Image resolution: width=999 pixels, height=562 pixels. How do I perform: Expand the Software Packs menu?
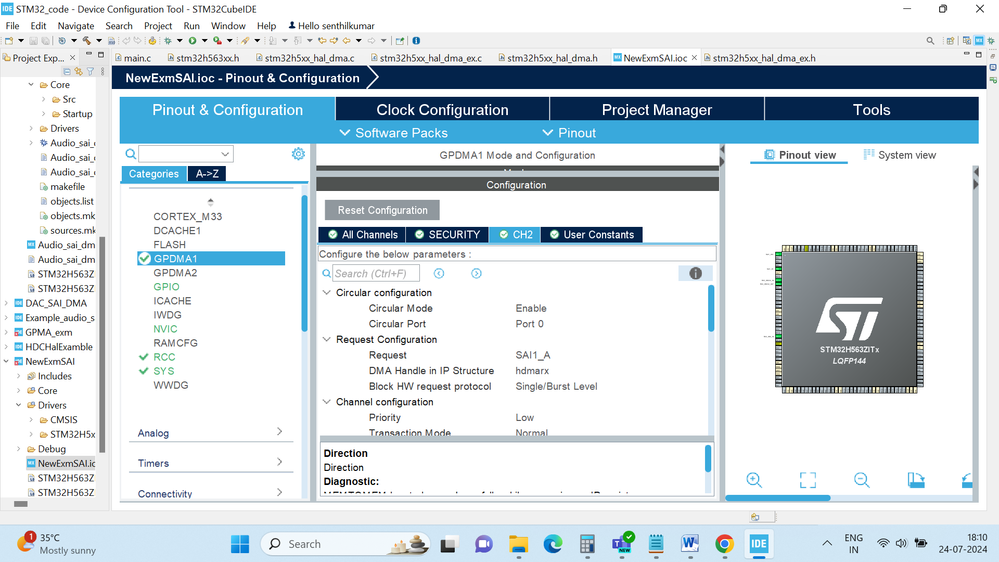(x=394, y=133)
